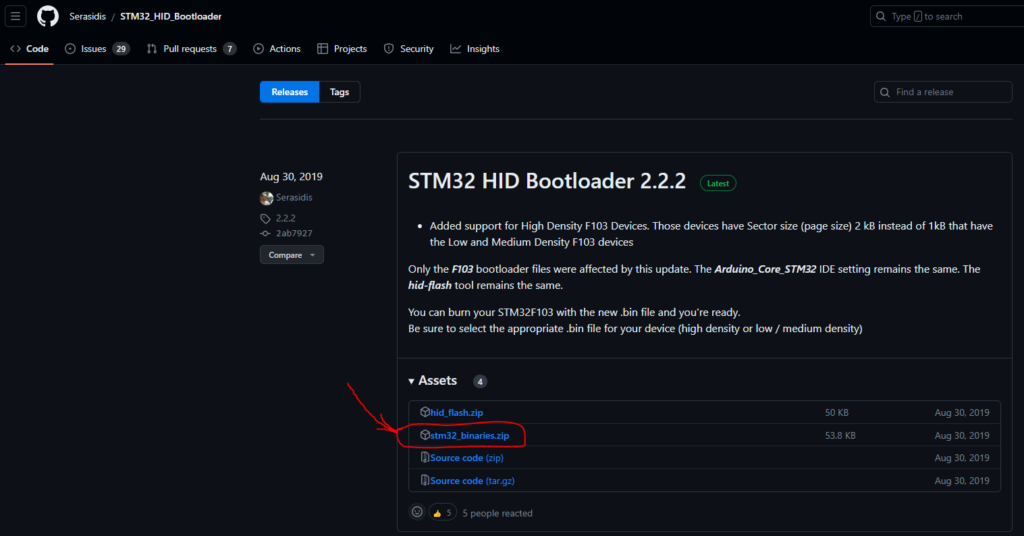Open the hamburger navigation menu

tap(15, 16)
